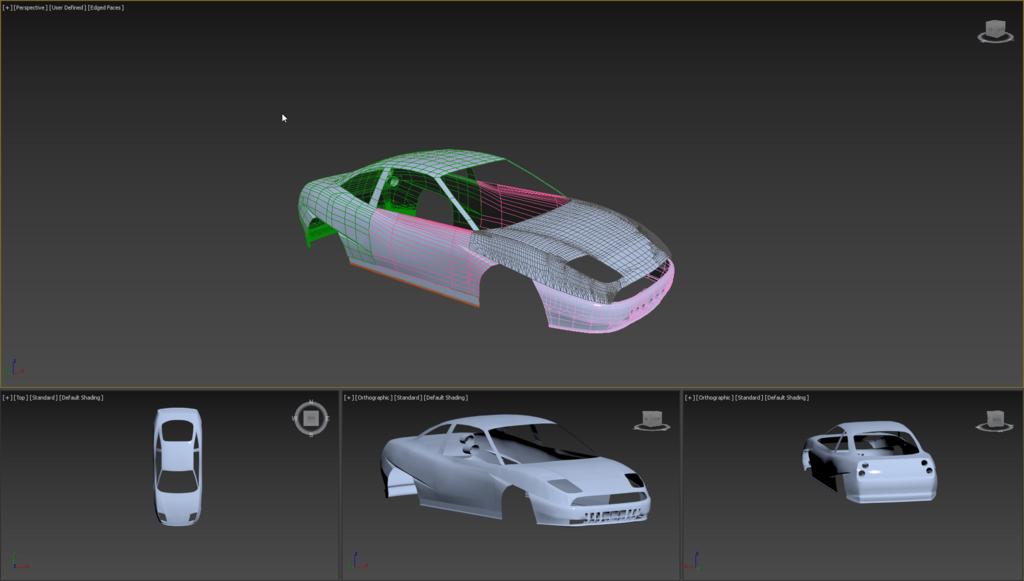Open the [+] menu of the right Orthographic viewport
1024x581 pixels.
690,398
